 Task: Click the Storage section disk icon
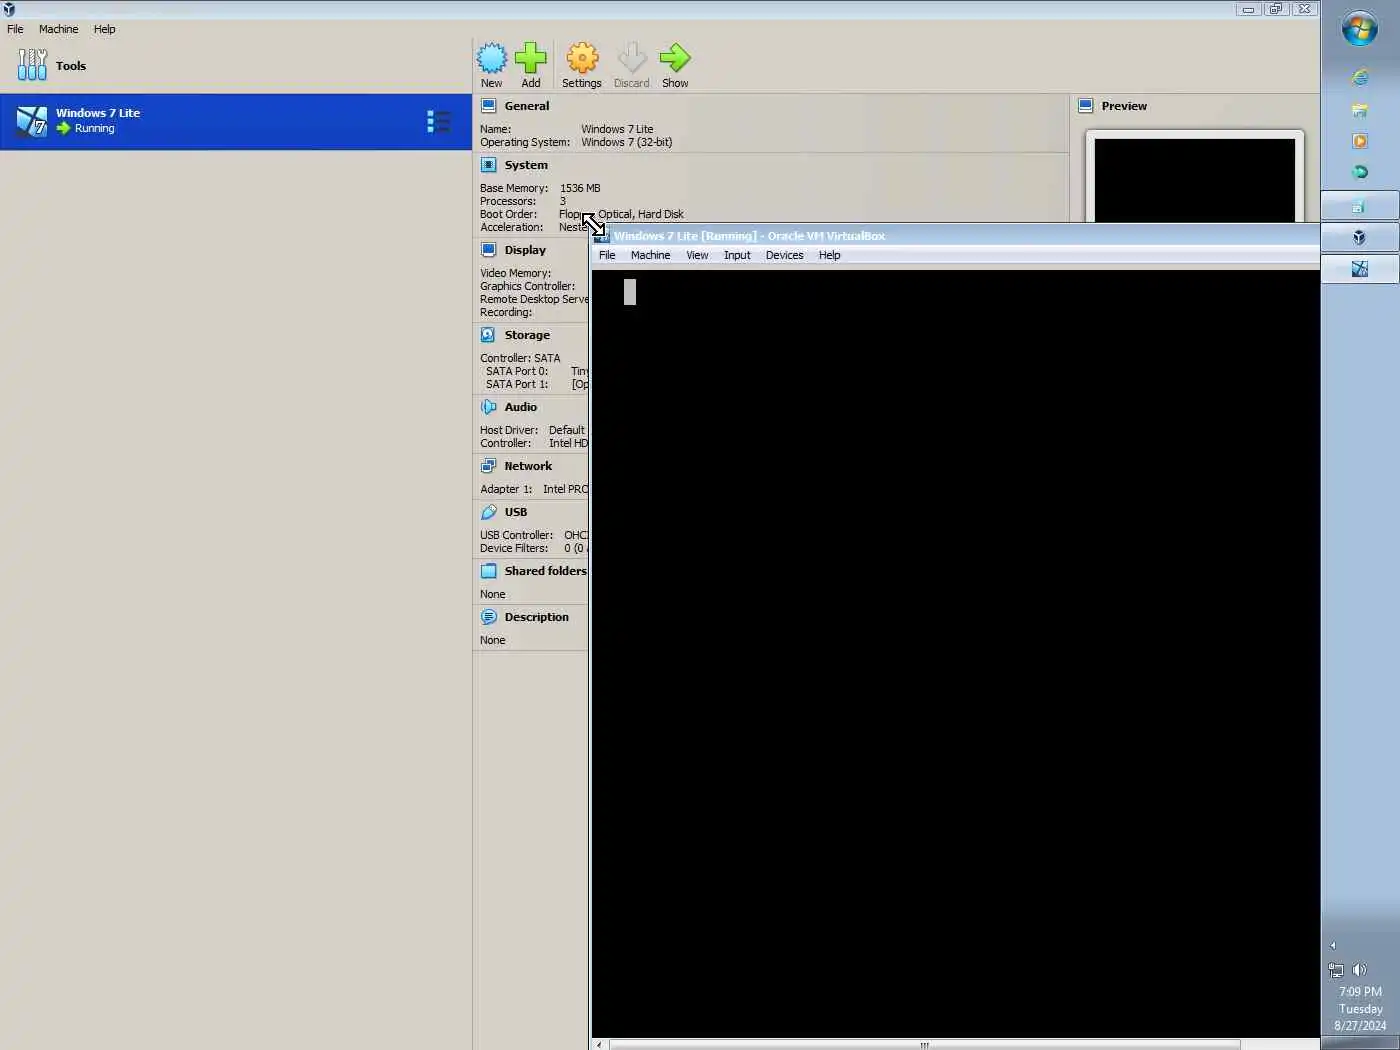tap(488, 334)
